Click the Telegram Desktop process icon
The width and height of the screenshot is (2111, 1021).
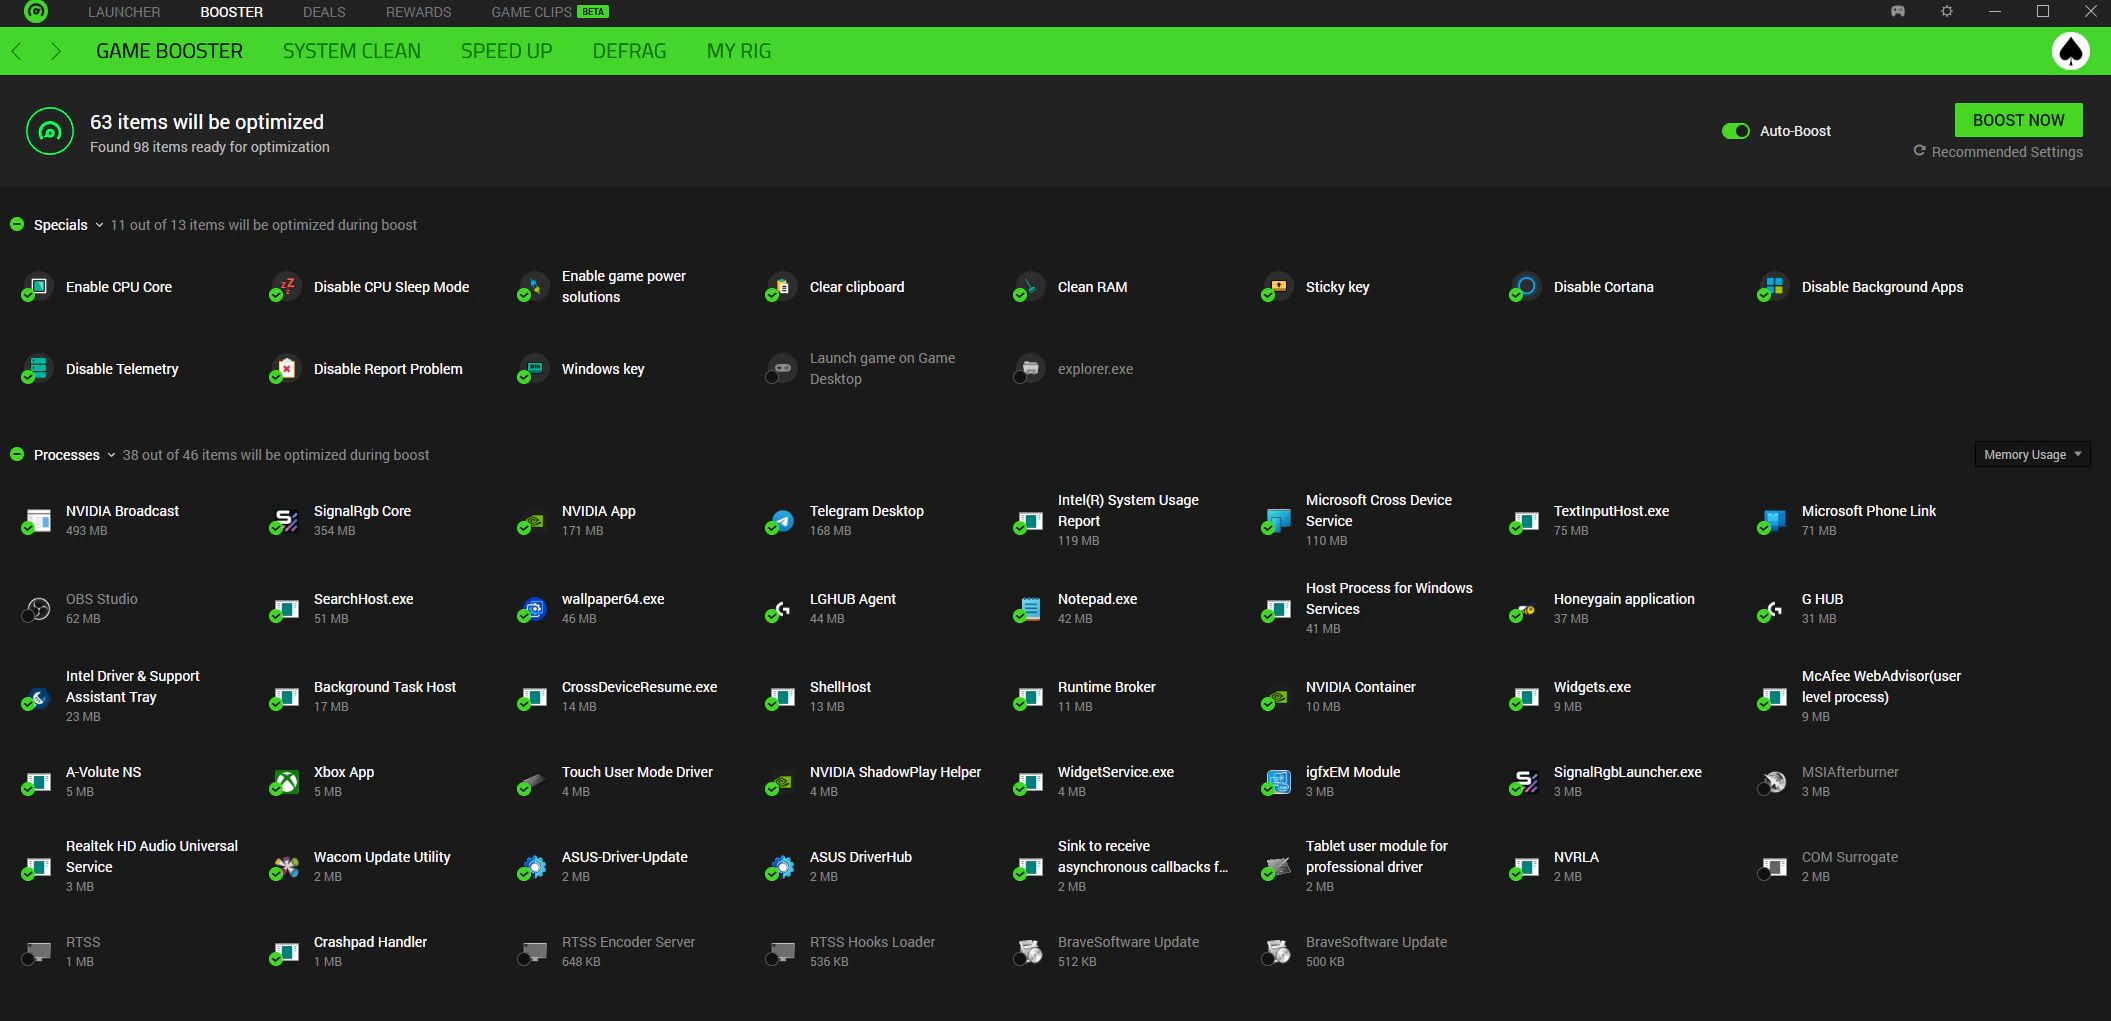tap(779, 521)
